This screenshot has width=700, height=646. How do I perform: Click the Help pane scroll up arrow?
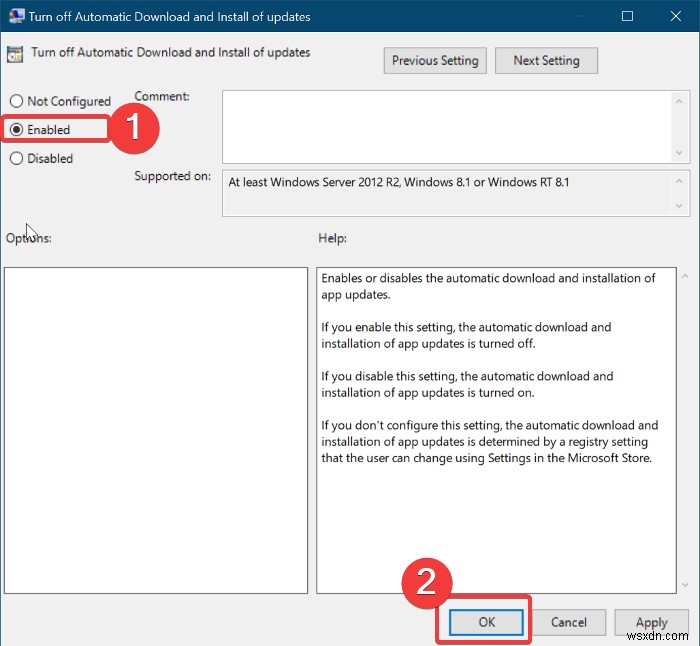pos(685,276)
